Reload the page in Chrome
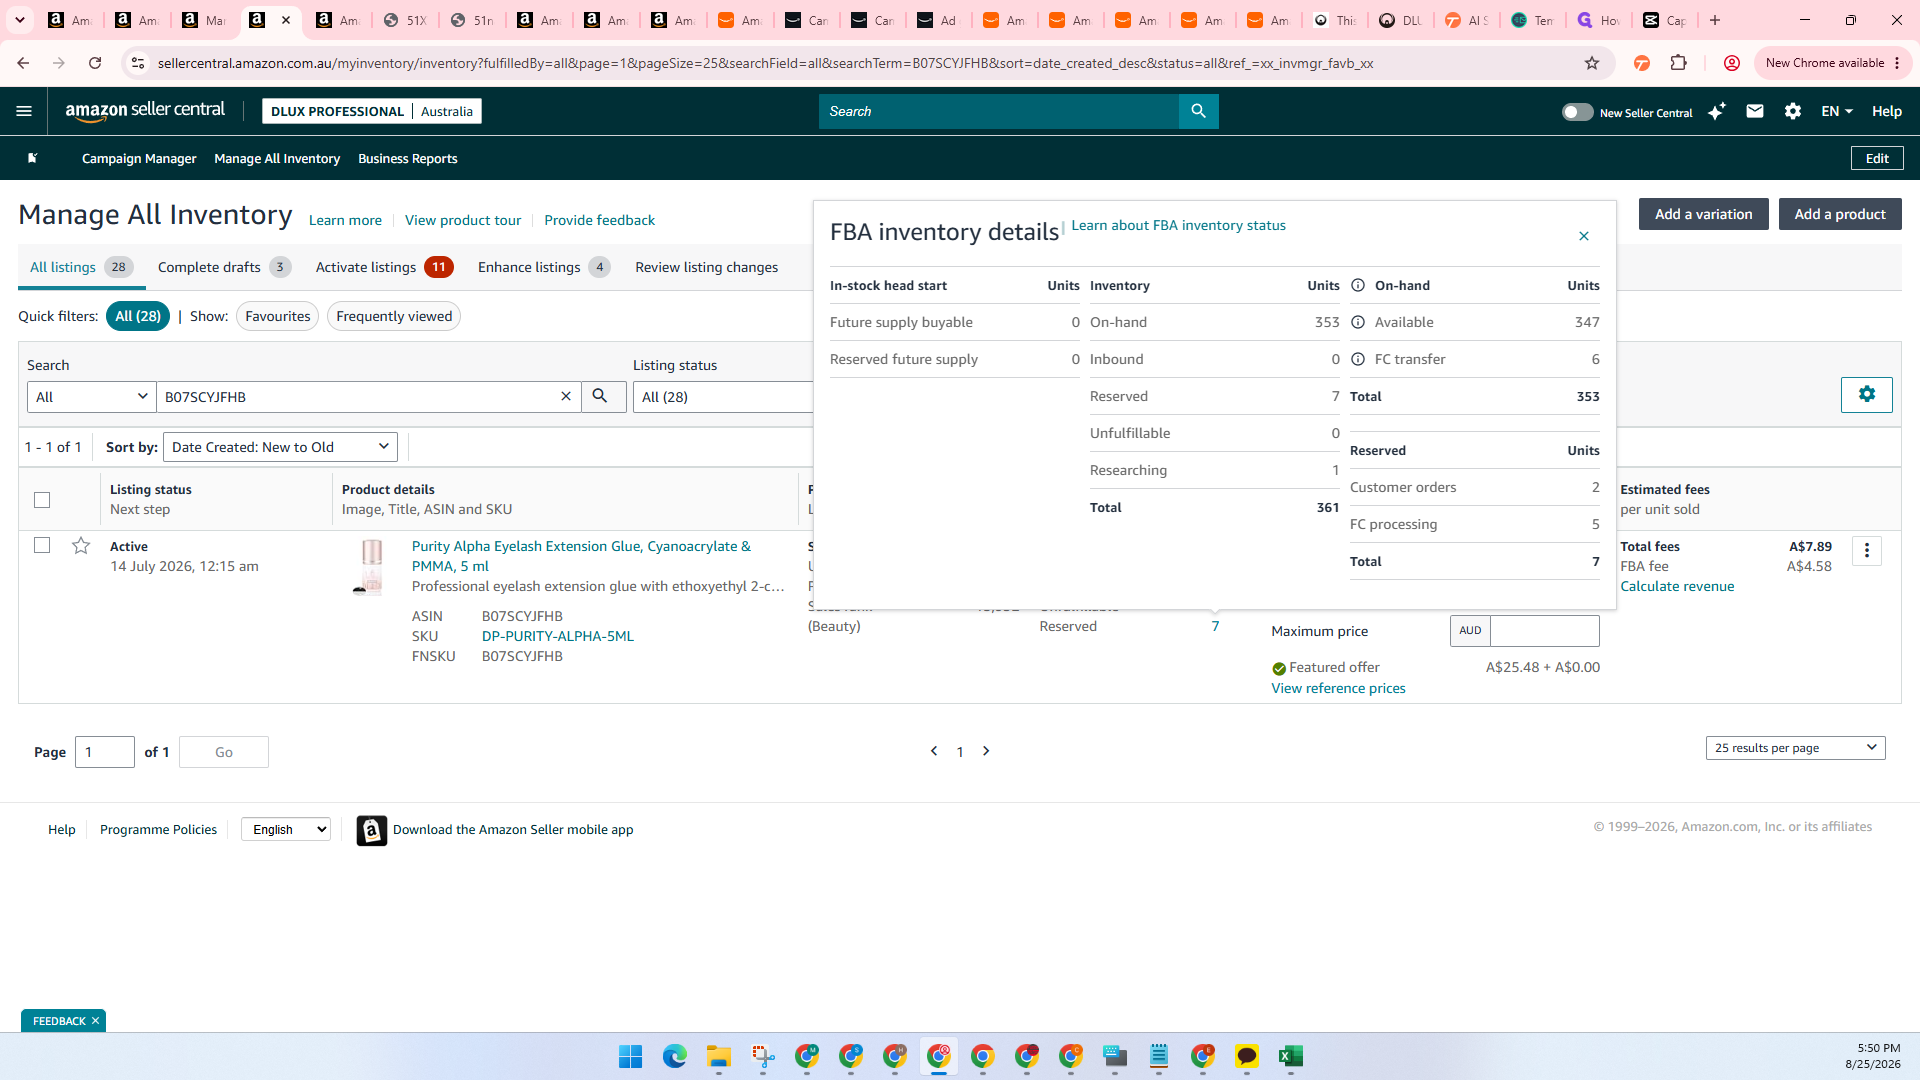The image size is (1920, 1080). (x=95, y=63)
